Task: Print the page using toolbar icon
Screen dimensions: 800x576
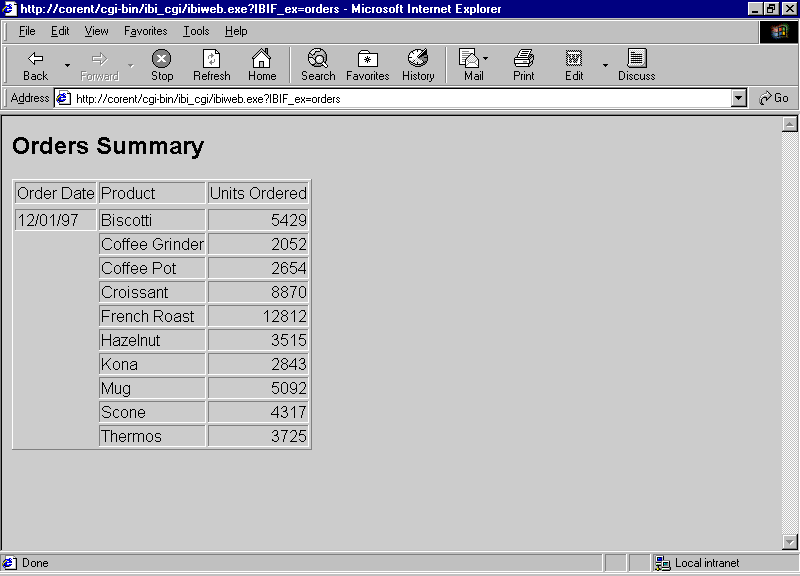Action: (x=523, y=58)
